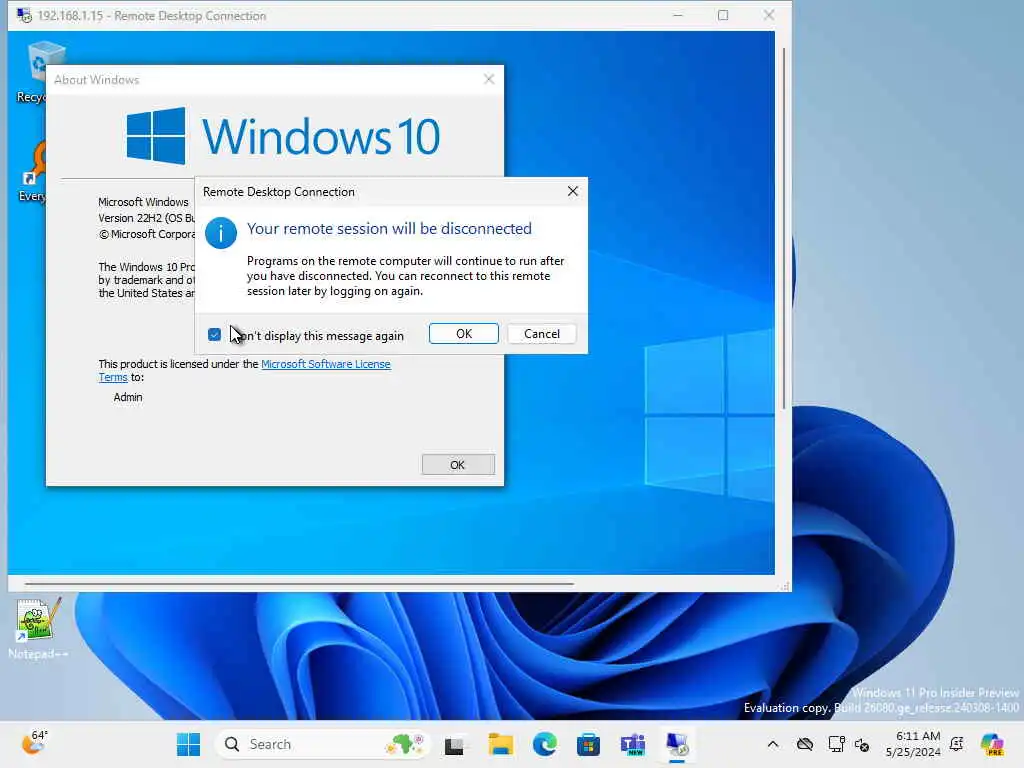
Task: Click the taskbar Search box
Action: tap(323, 744)
